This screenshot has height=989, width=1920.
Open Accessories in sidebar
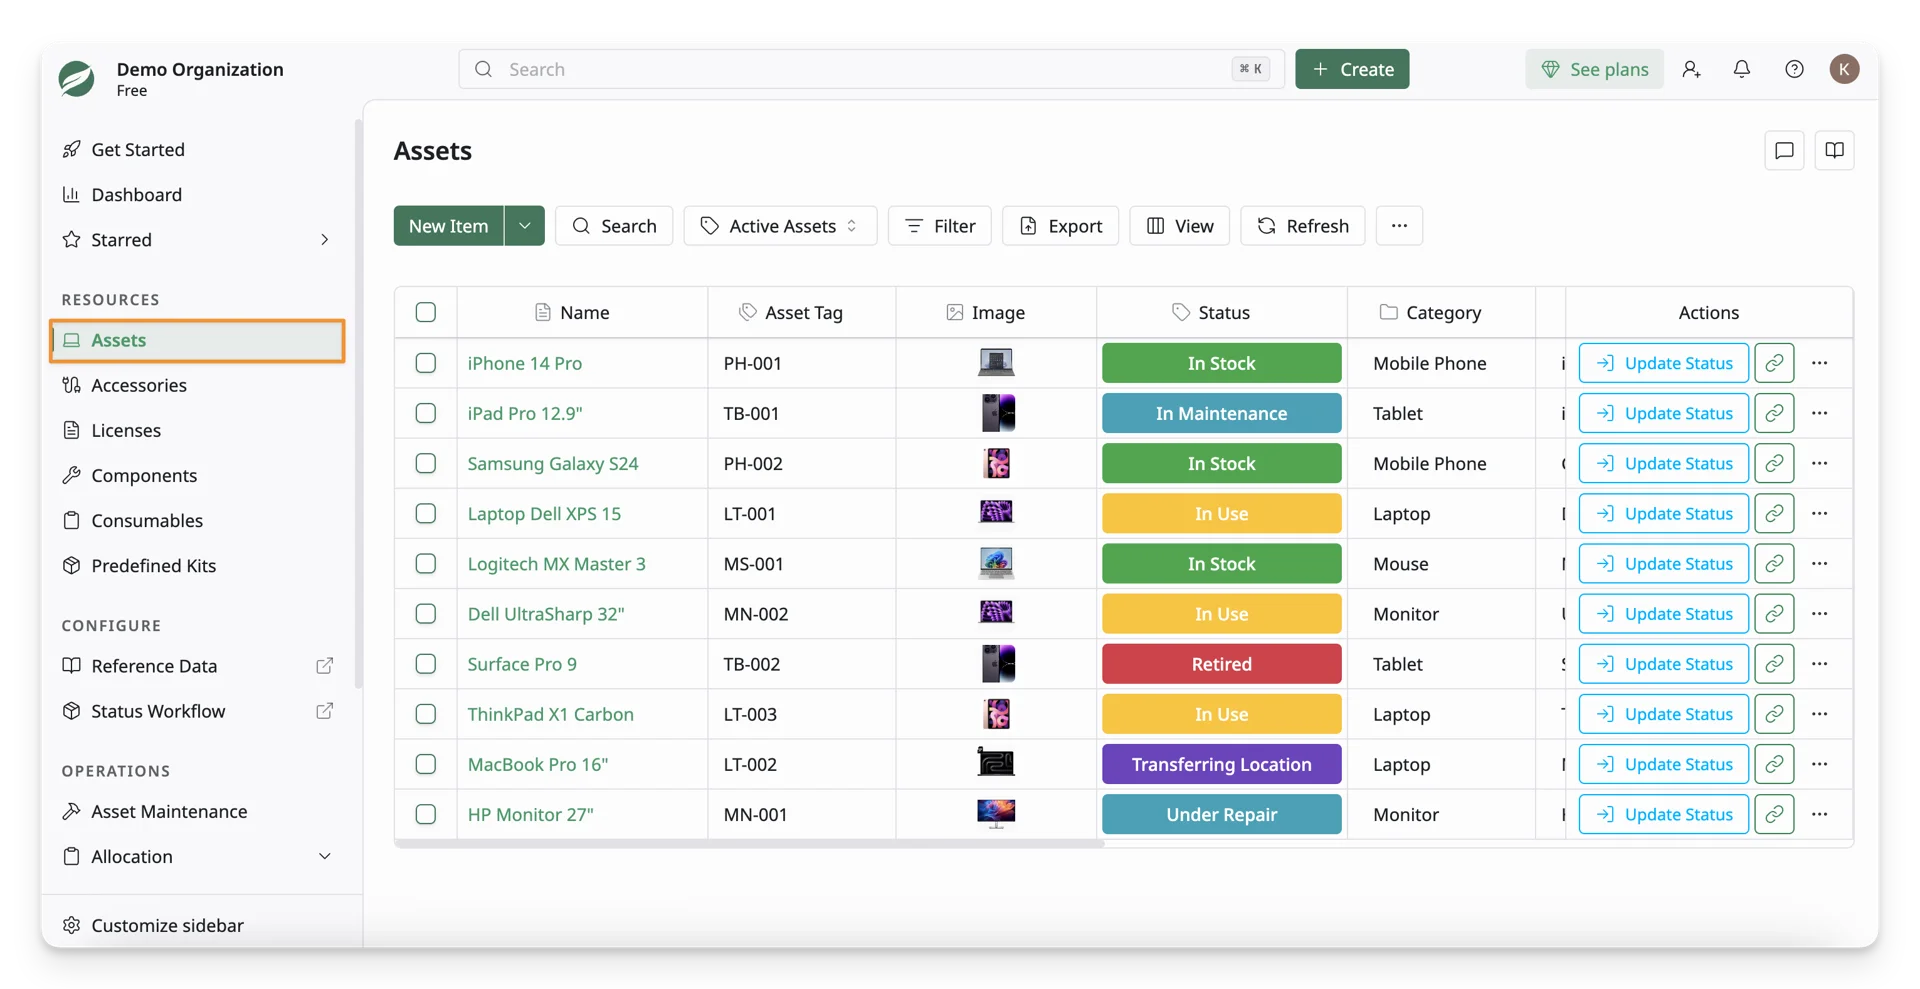tap(139, 385)
